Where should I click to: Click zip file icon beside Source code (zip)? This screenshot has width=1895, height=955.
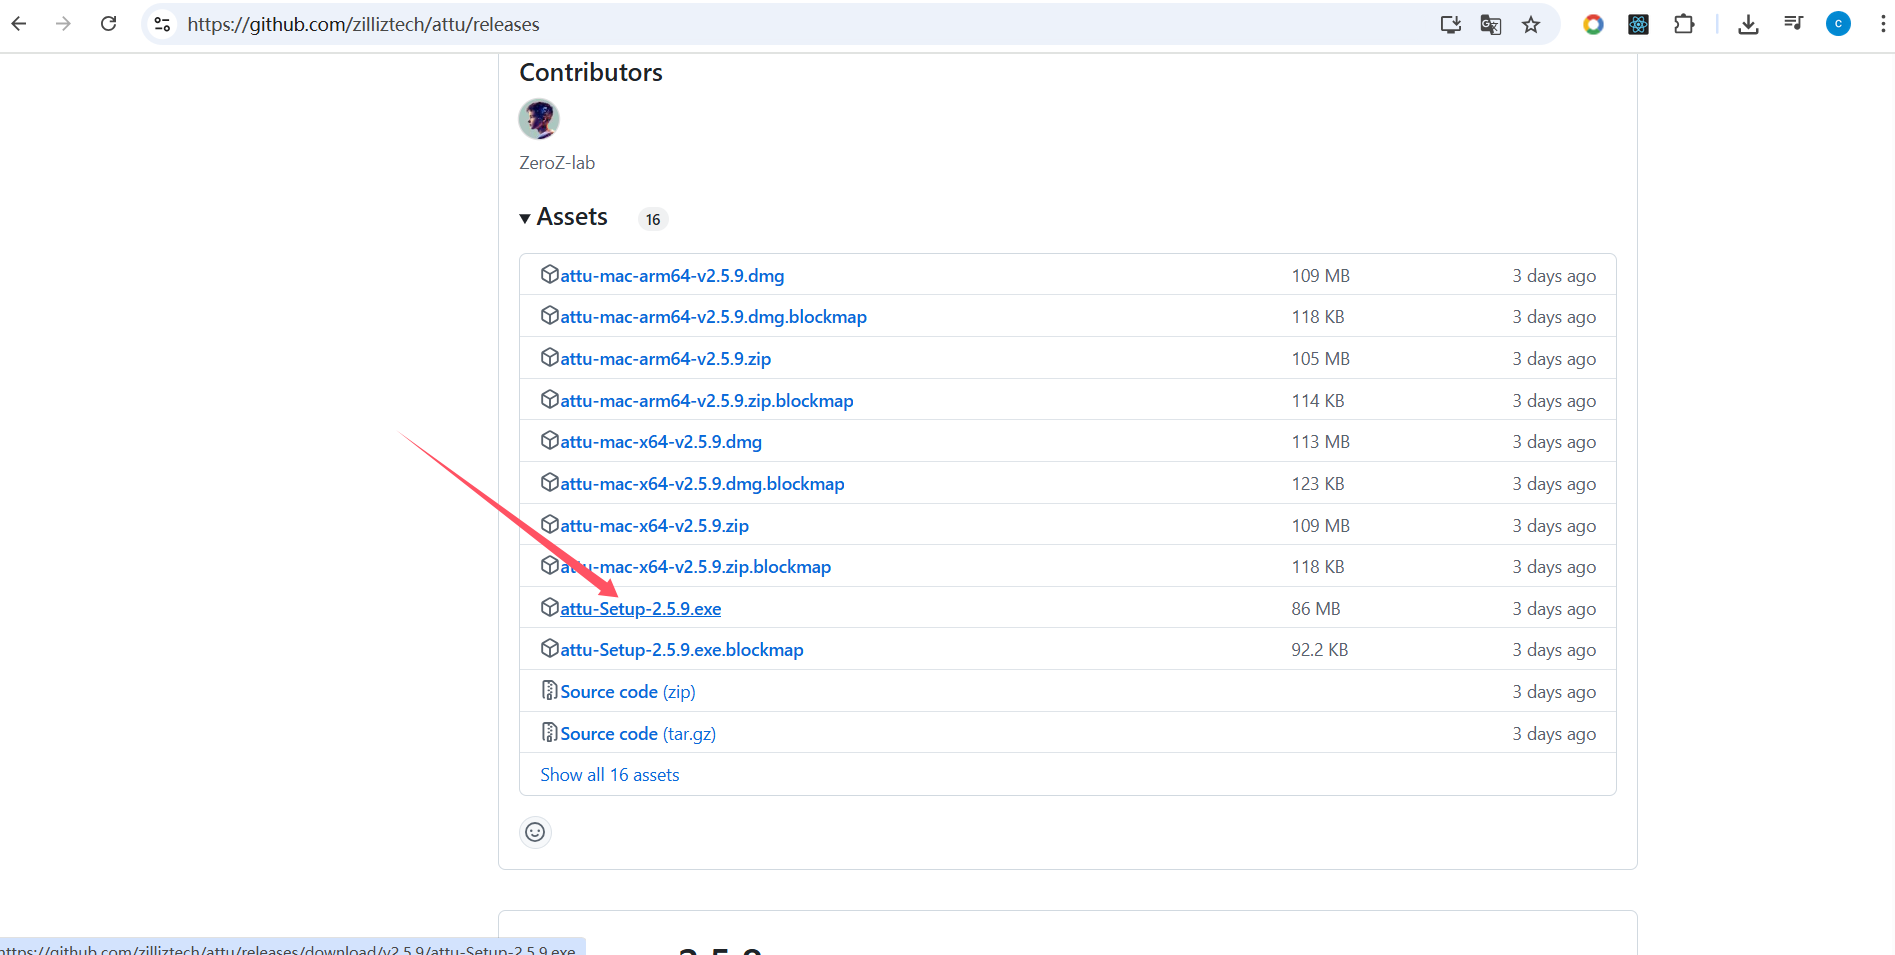coord(549,690)
